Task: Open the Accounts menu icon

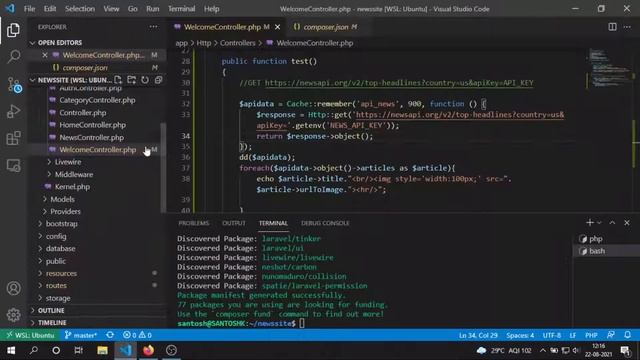Action: point(13,288)
